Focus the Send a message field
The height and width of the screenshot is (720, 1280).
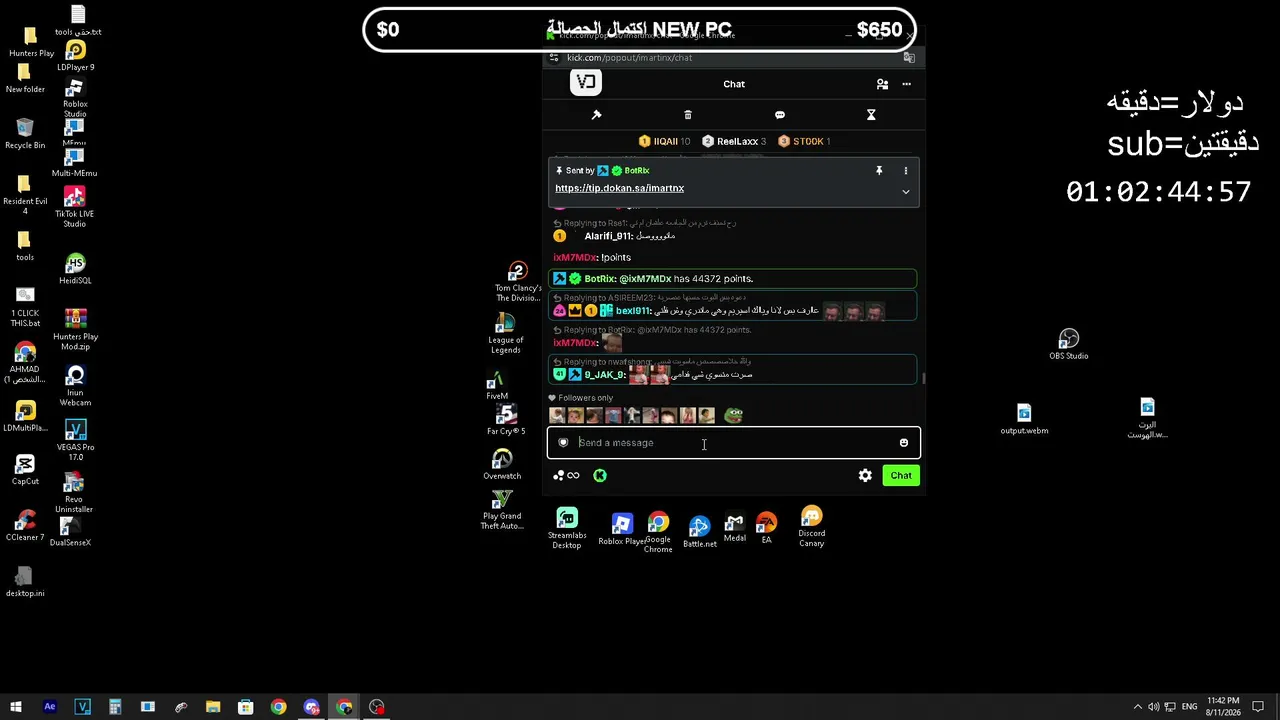point(734,443)
